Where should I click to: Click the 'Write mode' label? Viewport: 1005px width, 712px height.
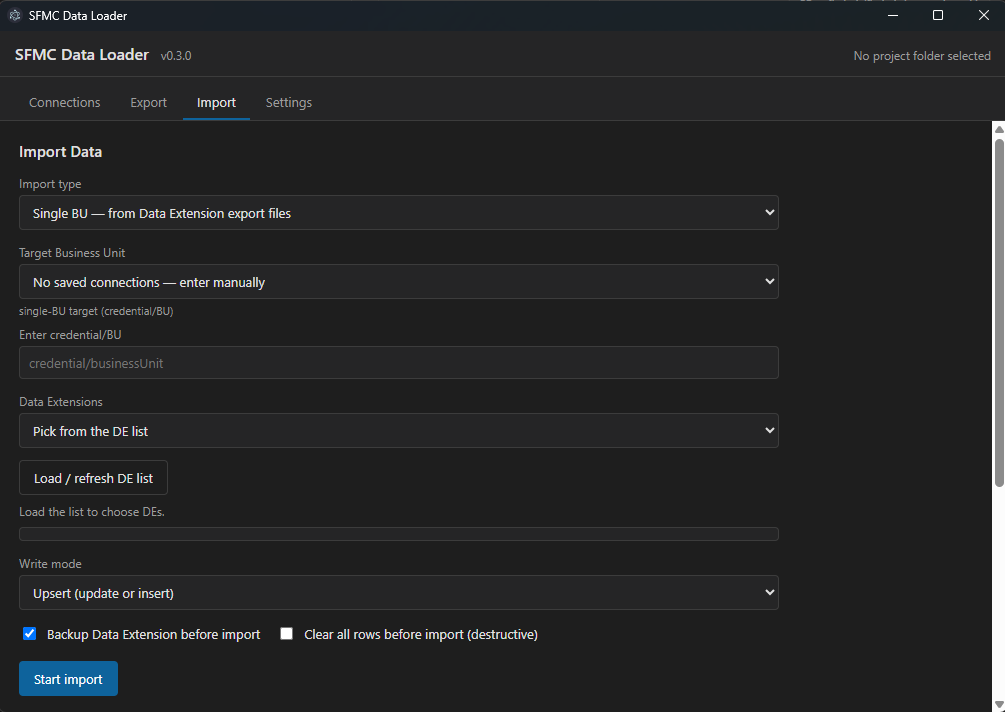(x=50, y=564)
